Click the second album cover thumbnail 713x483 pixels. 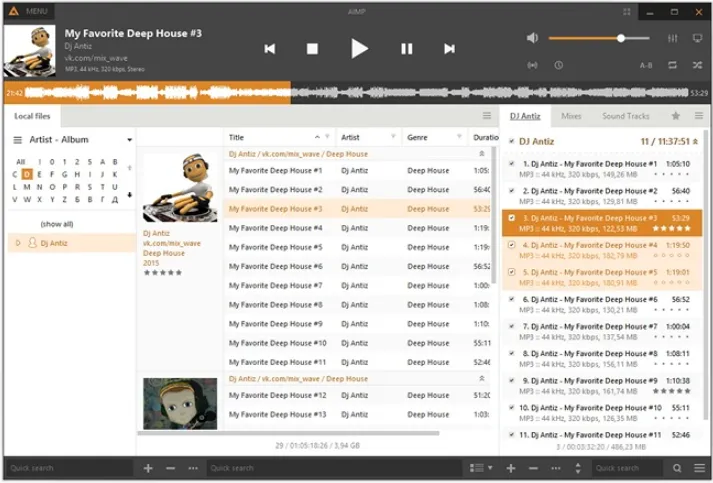click(x=180, y=403)
